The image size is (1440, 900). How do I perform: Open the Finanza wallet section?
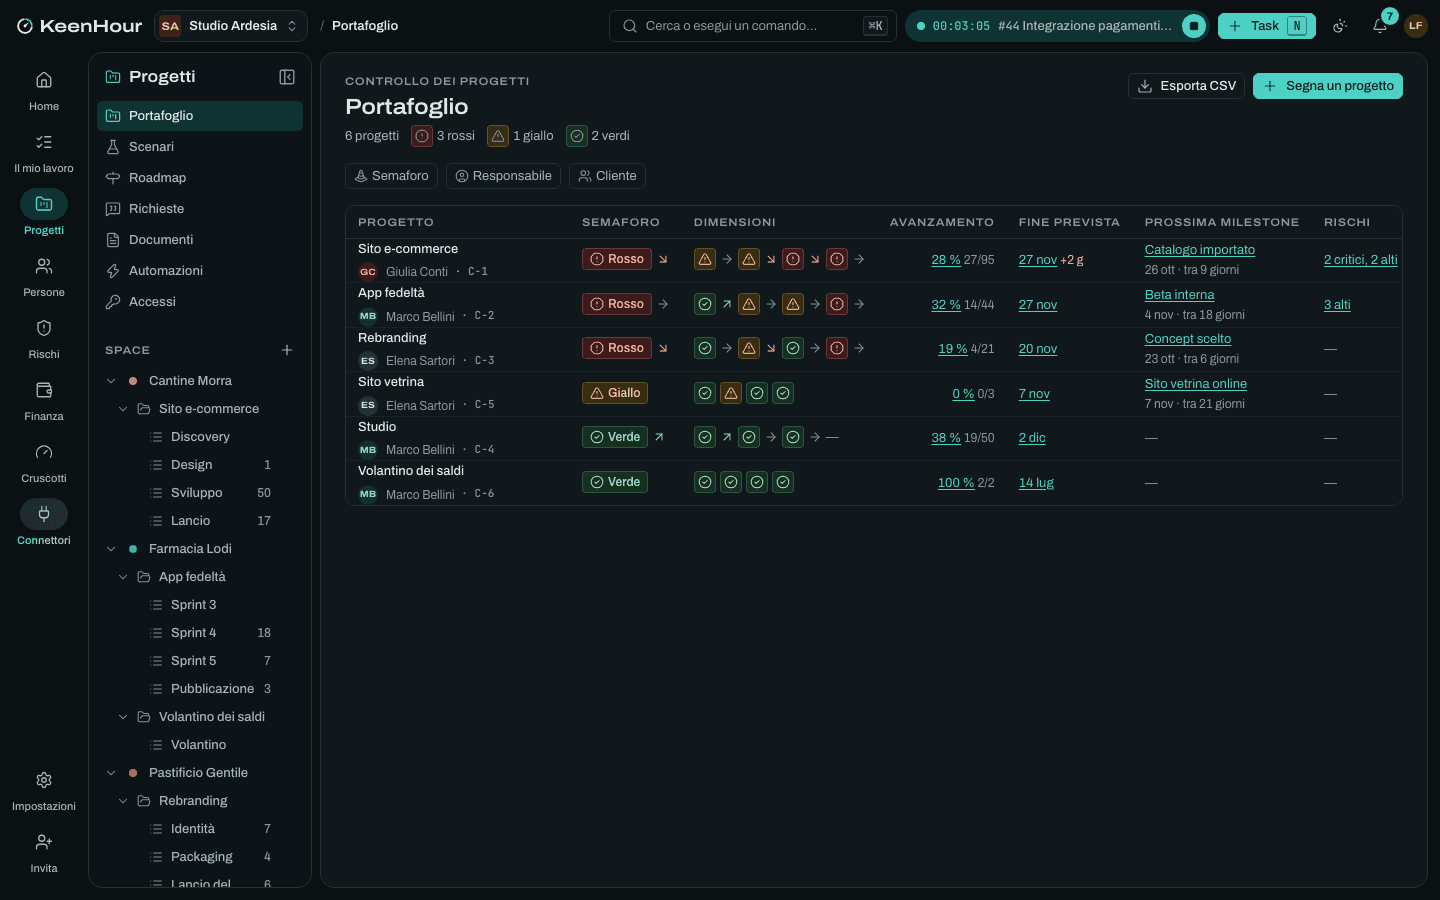(44, 400)
